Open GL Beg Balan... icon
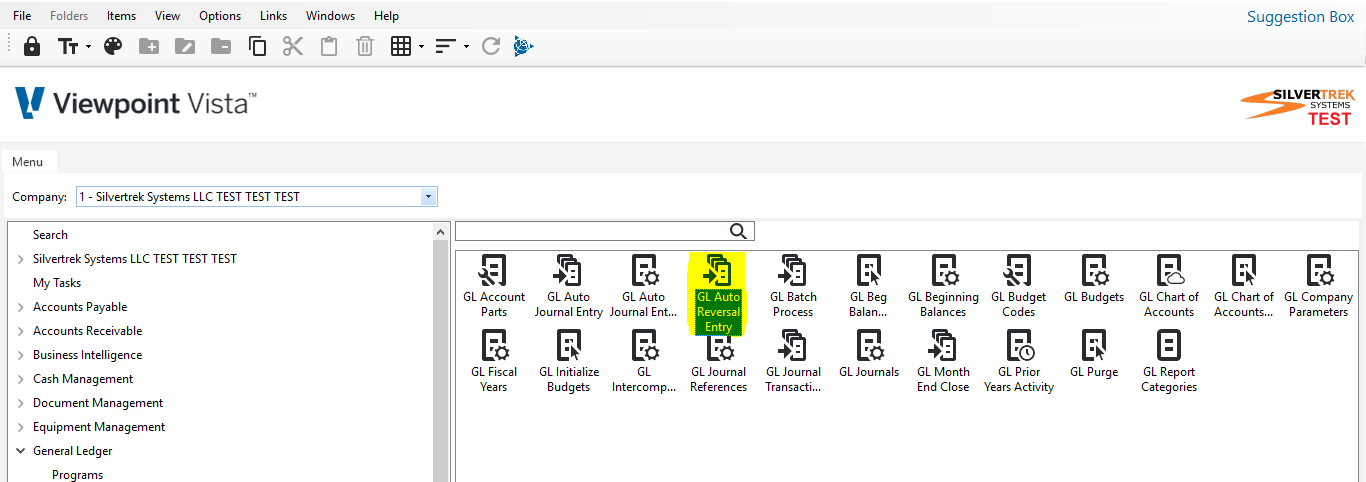Viewport: 1366px width, 482px height. coord(869,286)
